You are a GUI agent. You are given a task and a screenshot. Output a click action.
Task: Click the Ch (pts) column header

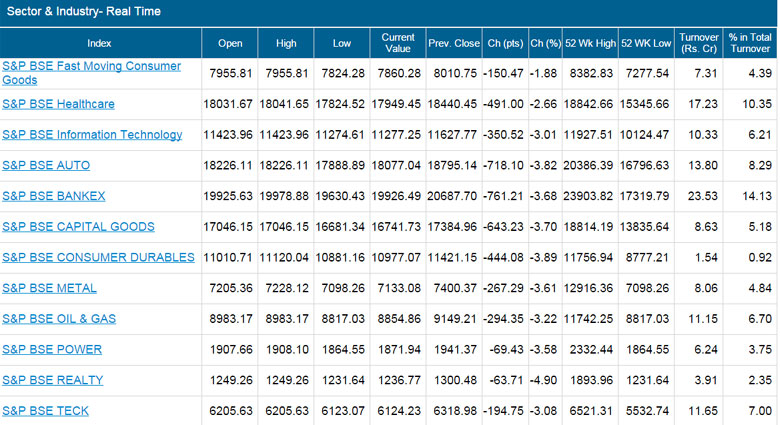[x=505, y=43]
